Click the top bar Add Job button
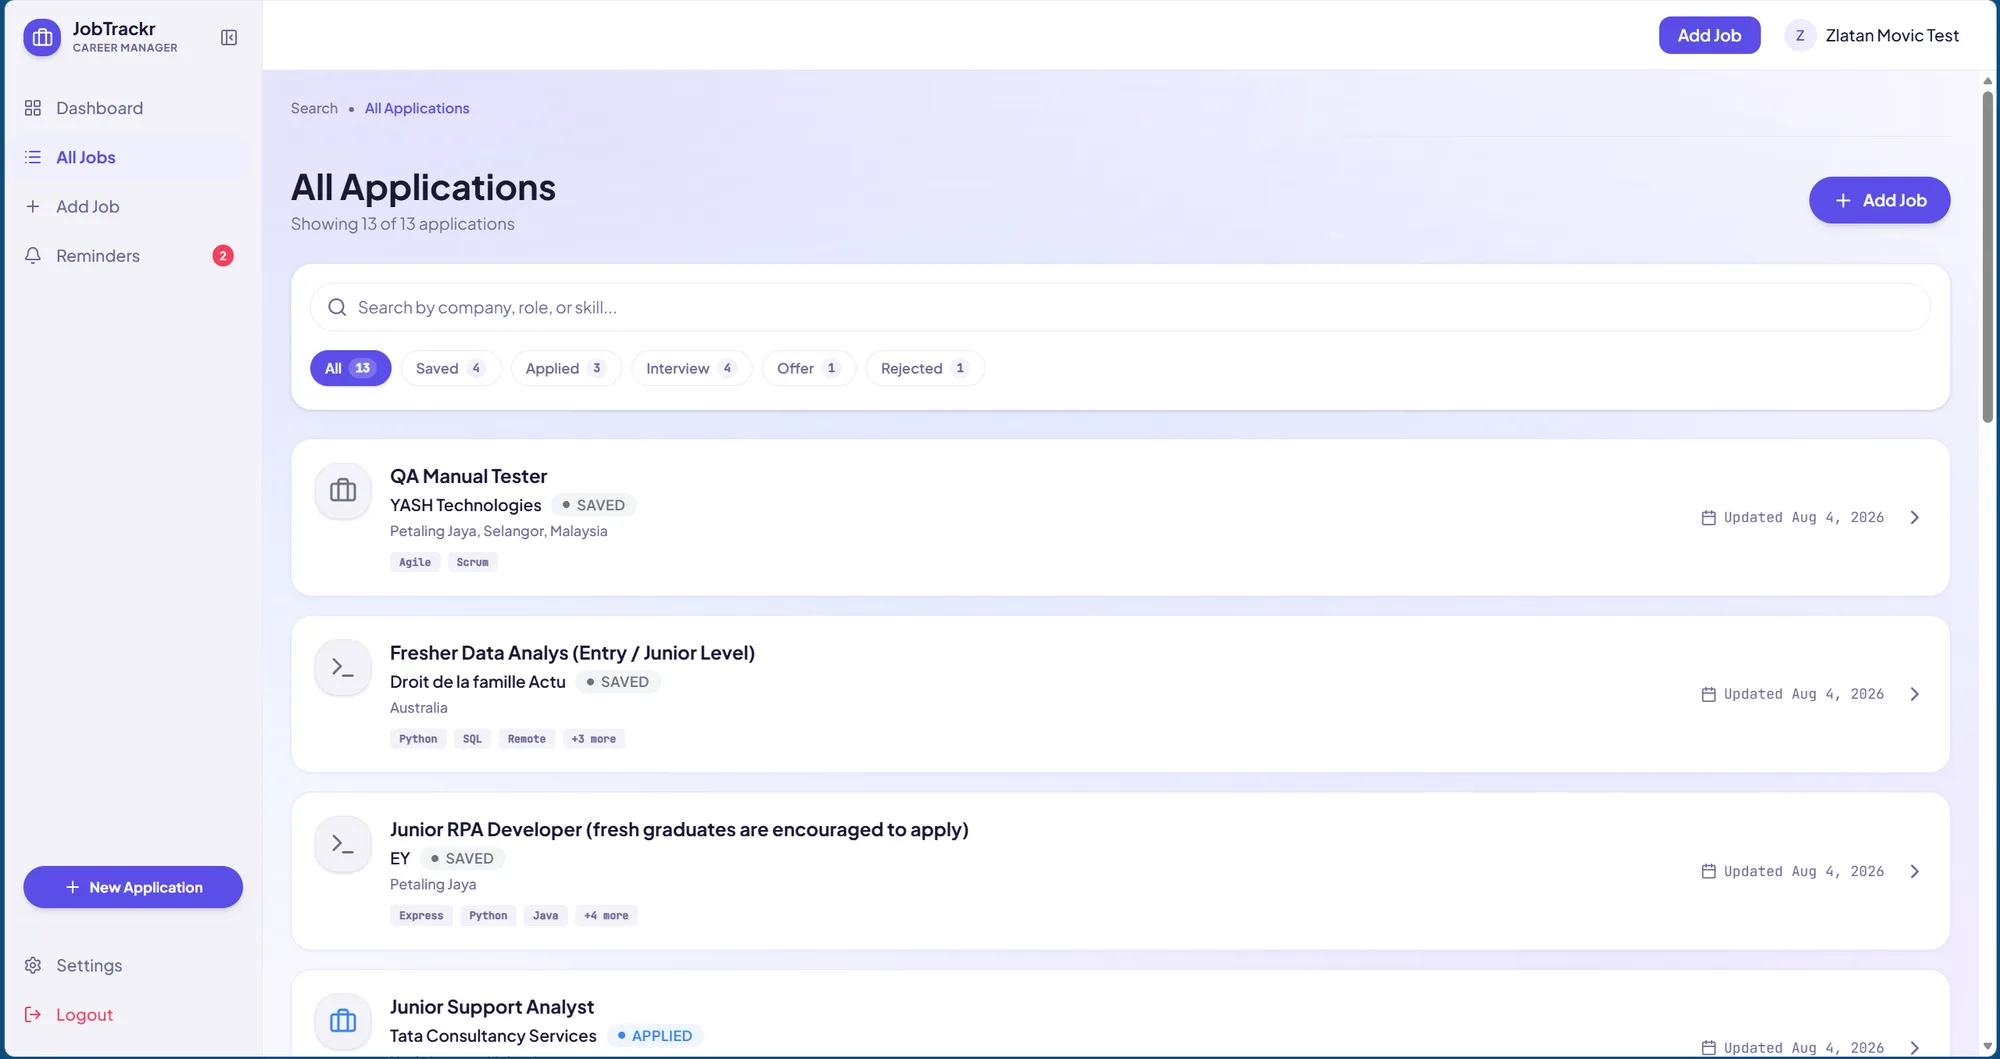 click(x=1709, y=35)
